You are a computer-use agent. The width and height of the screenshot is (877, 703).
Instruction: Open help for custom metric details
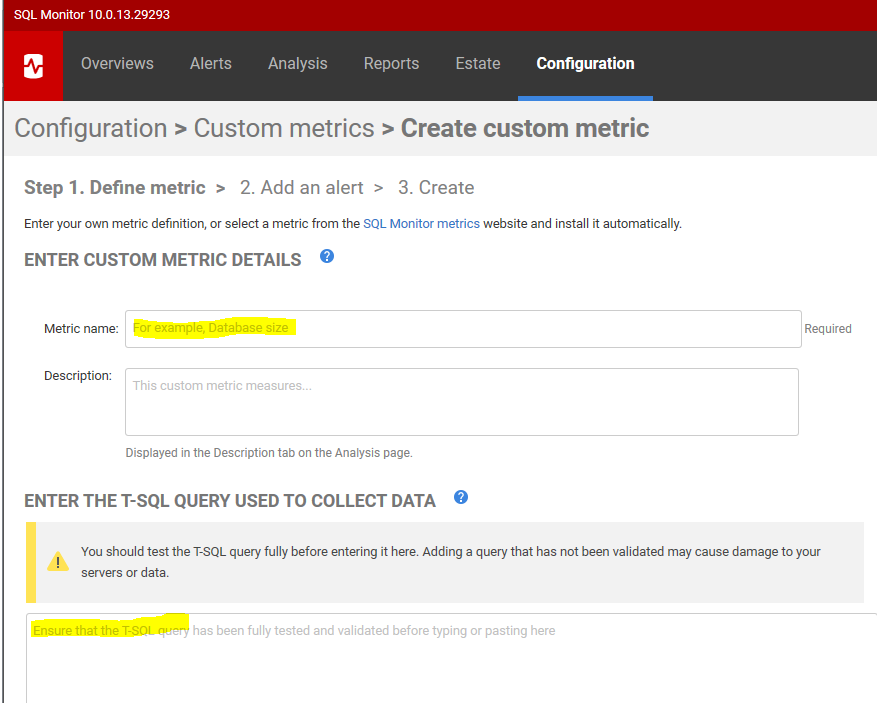(326, 257)
